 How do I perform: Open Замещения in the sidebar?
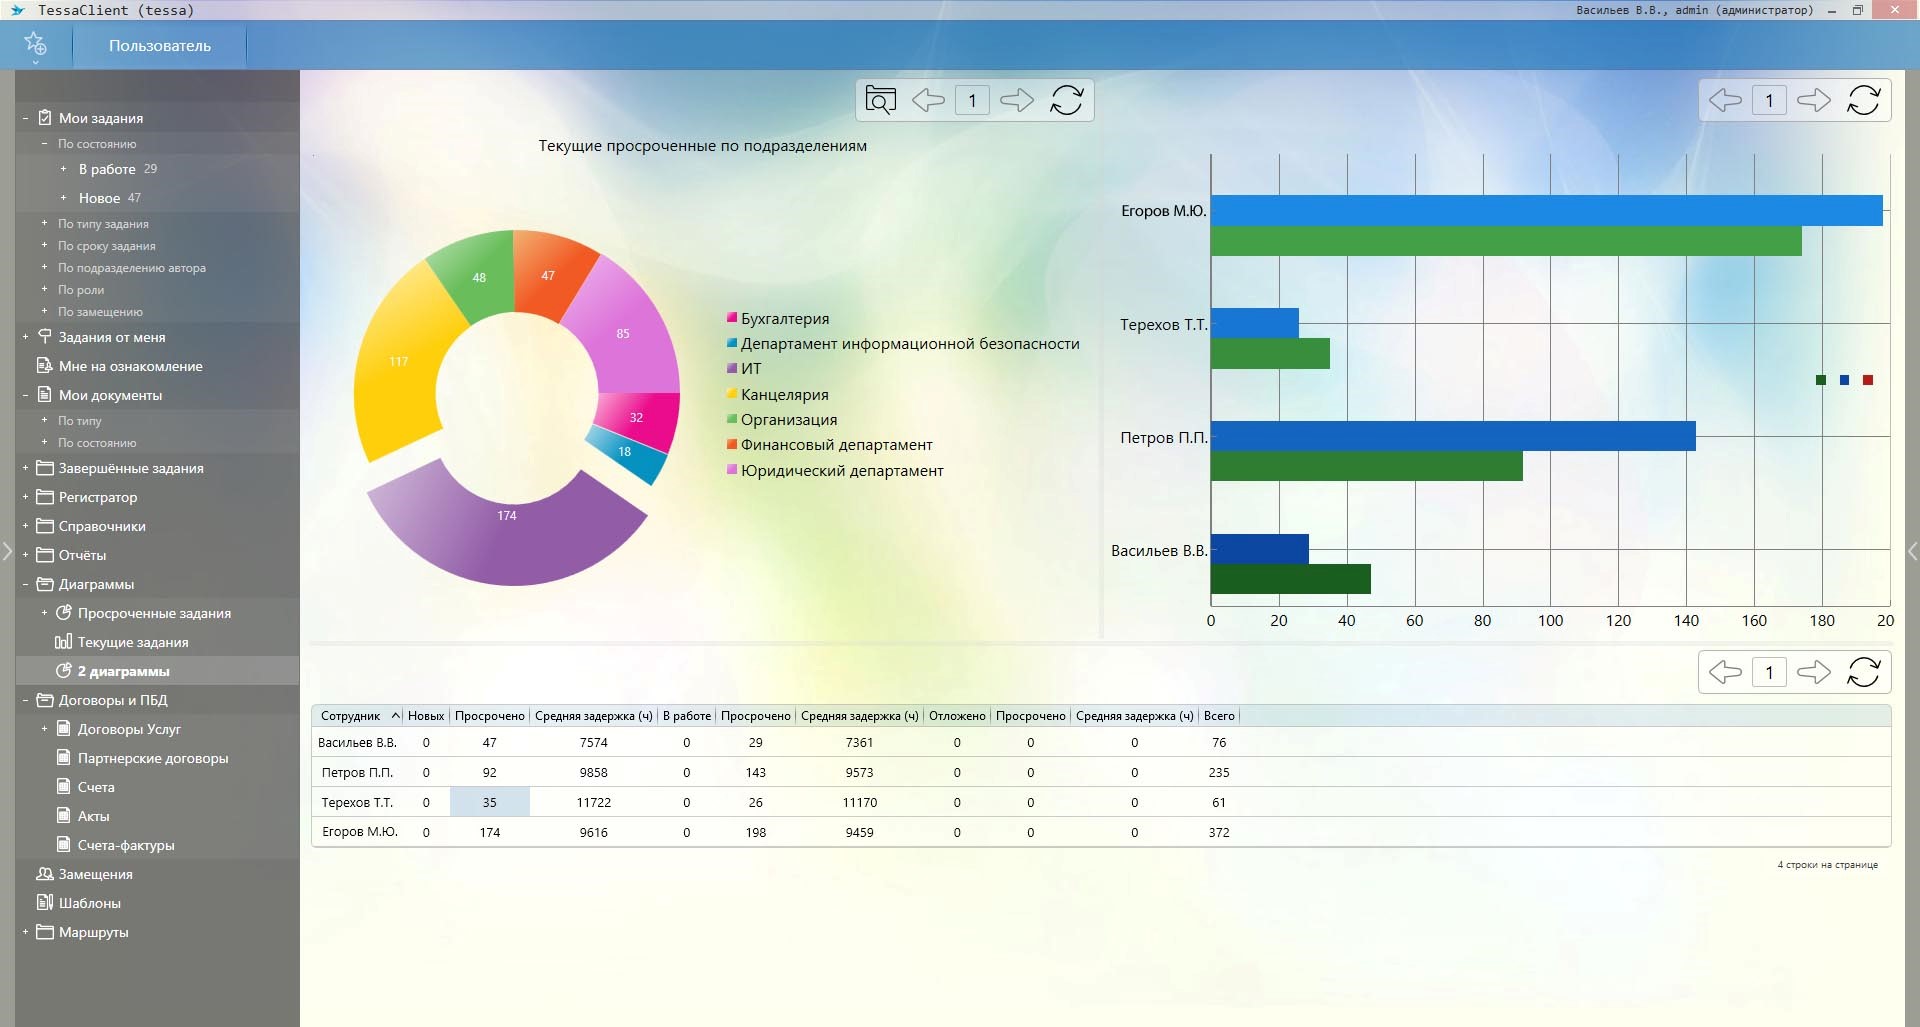[x=95, y=874]
